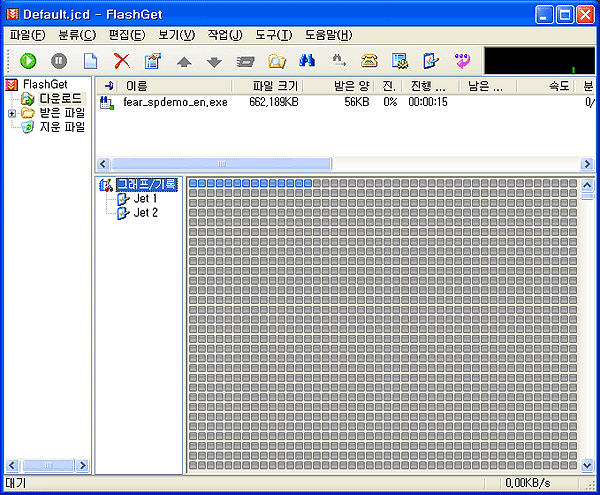Delete selected download with red X
Viewport: 600px width, 495px height.
[122, 61]
